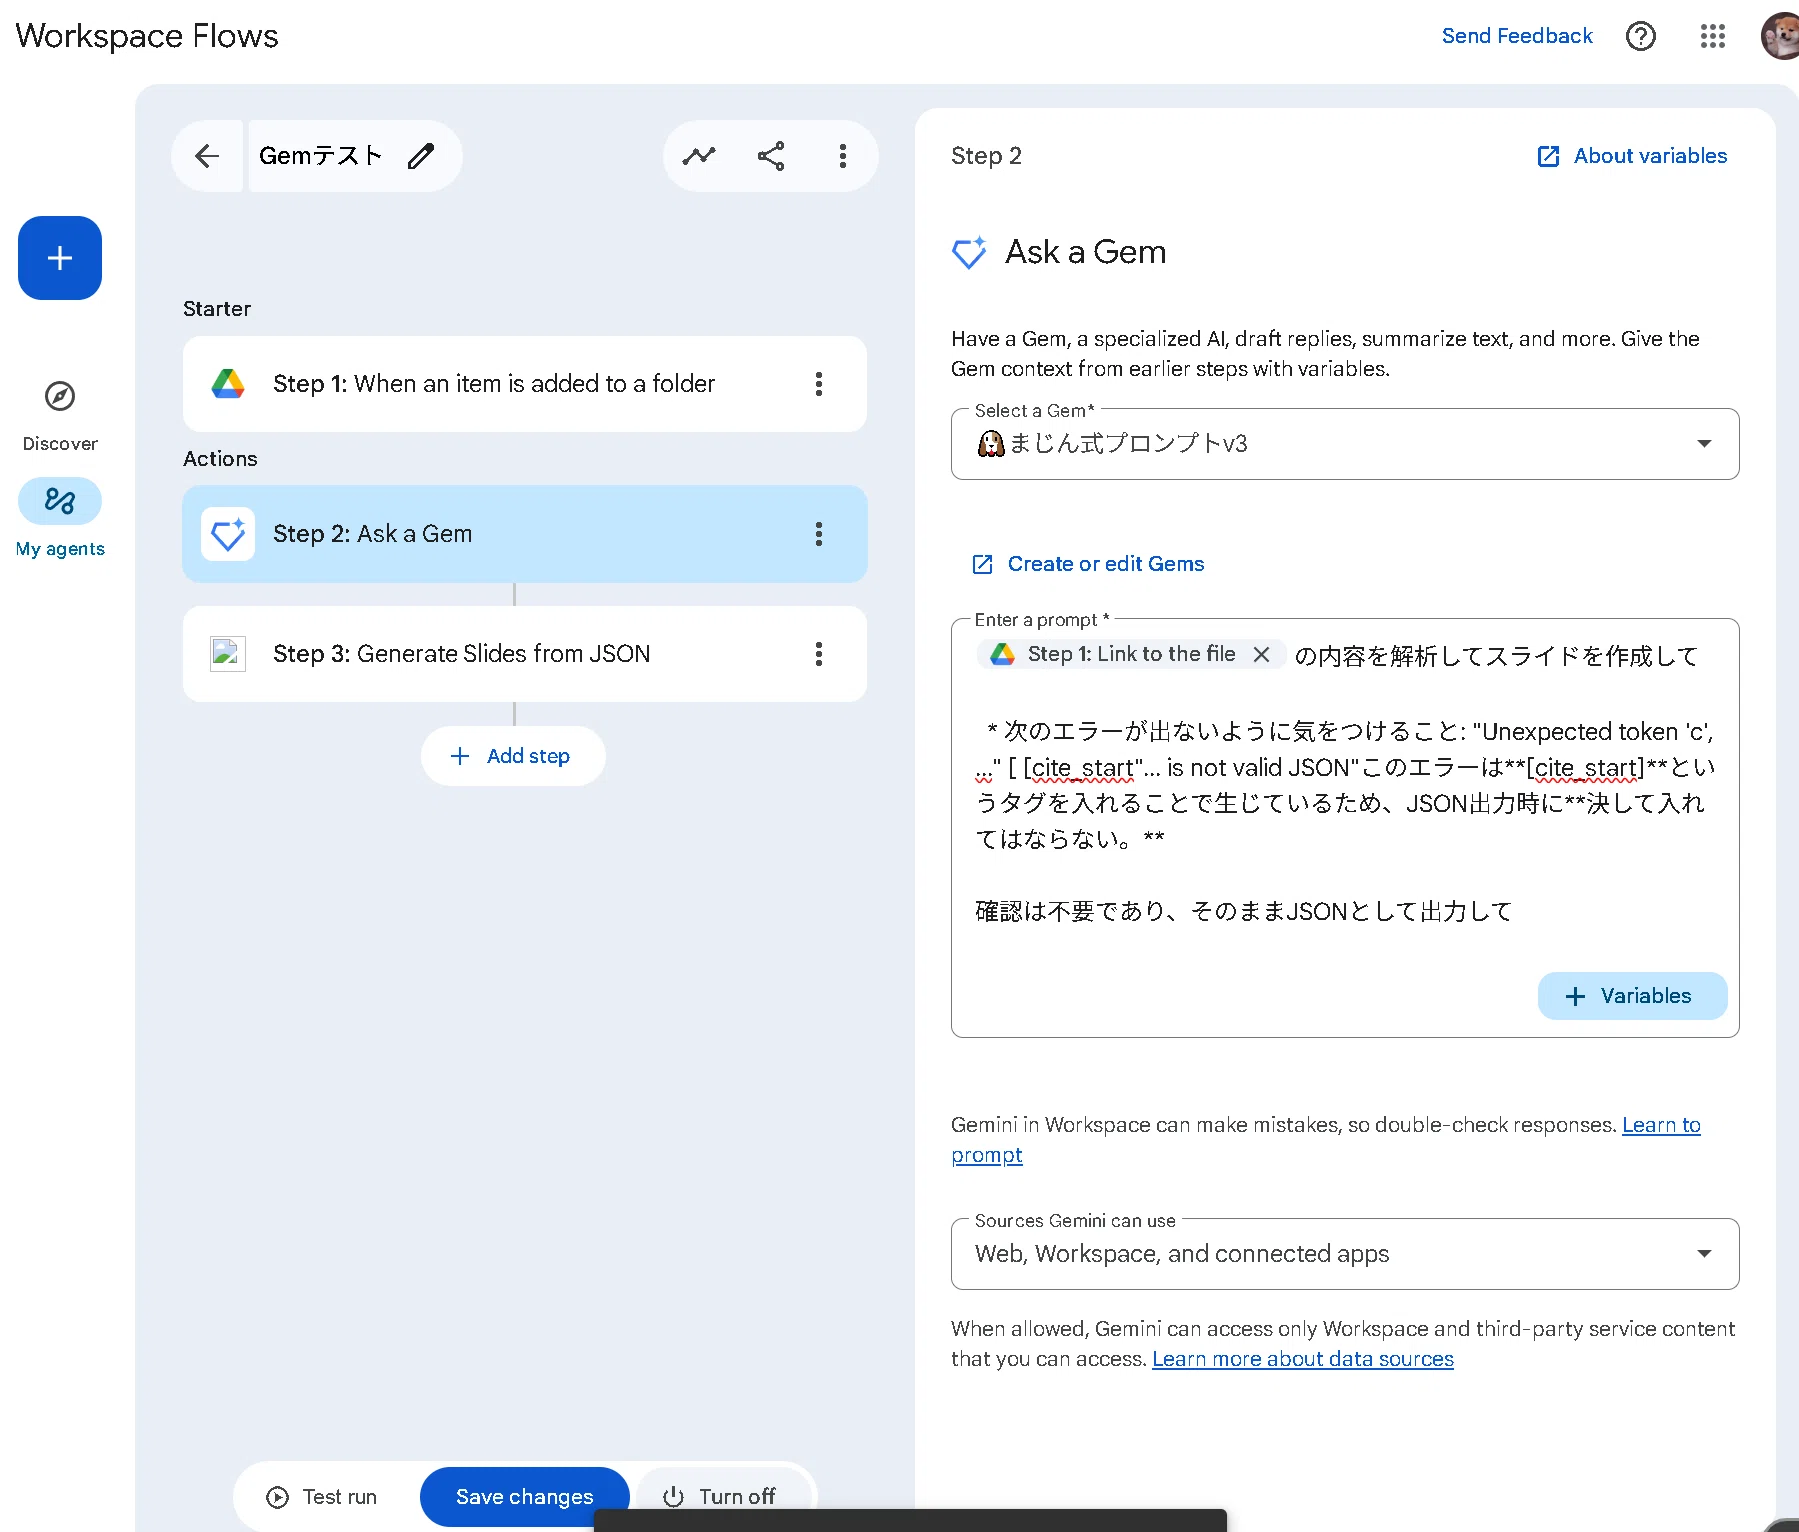Click inside the Enter a prompt field
Viewport: 1799px width, 1532px height.
[x=1345, y=828]
